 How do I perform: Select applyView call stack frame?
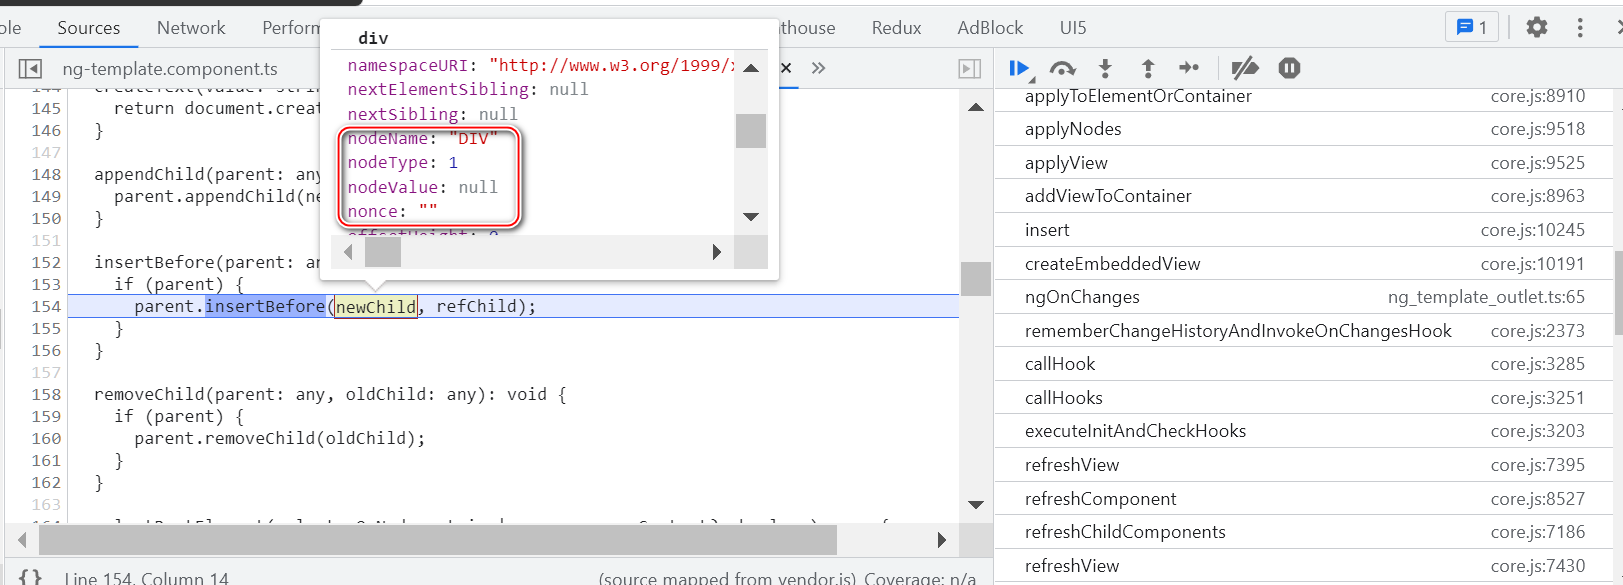1305,163
